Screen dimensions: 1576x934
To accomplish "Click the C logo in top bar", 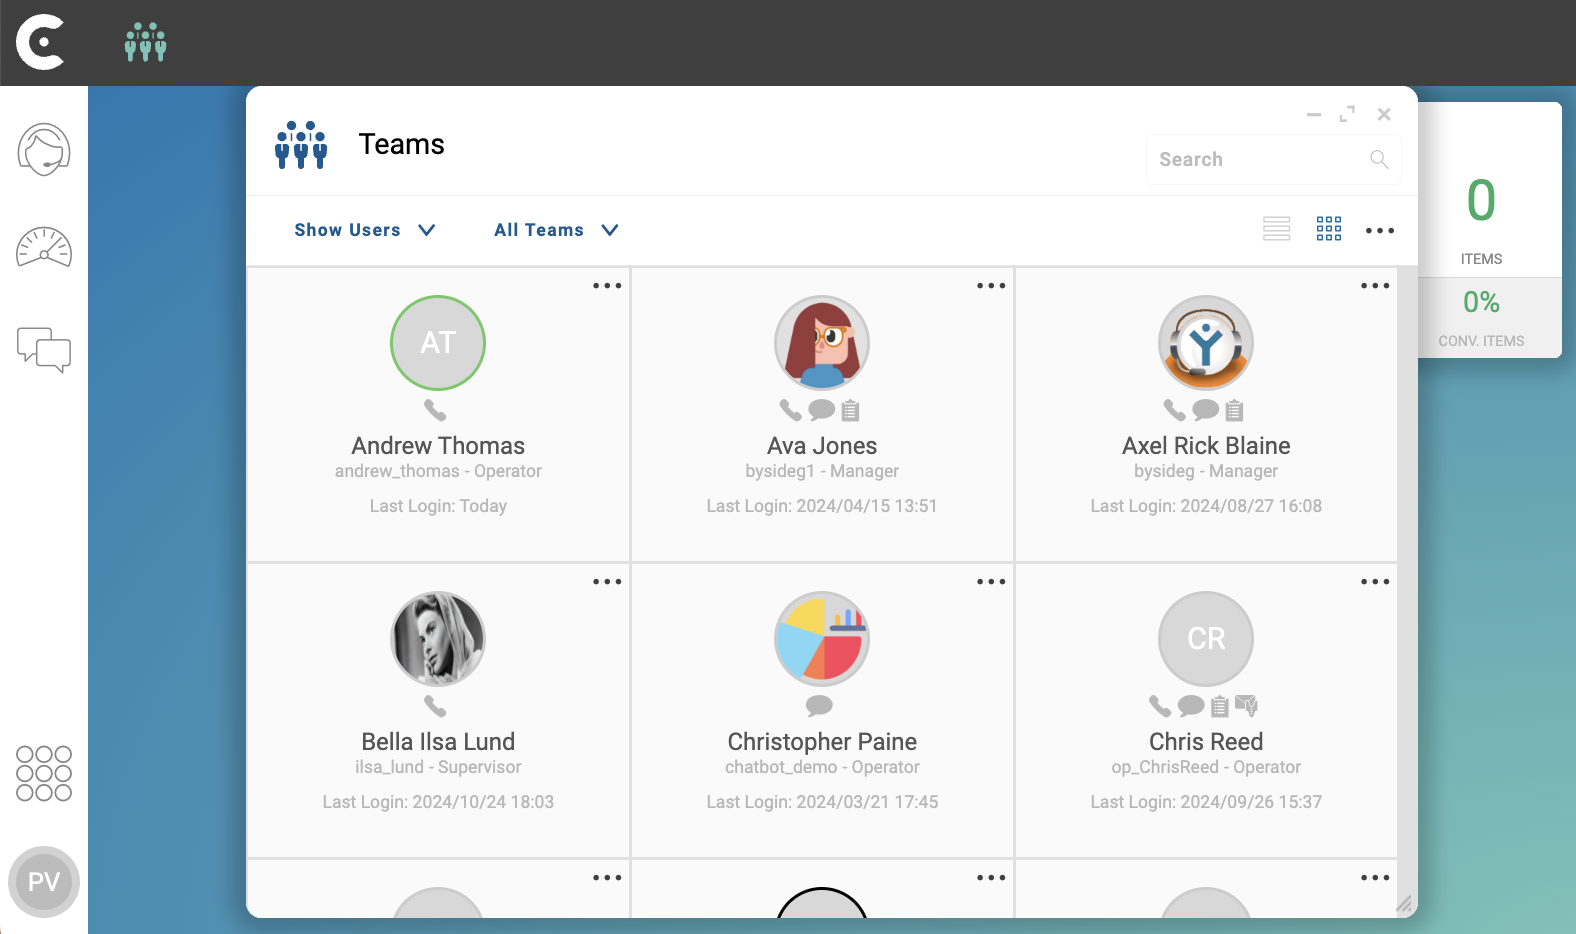I will click(40, 42).
